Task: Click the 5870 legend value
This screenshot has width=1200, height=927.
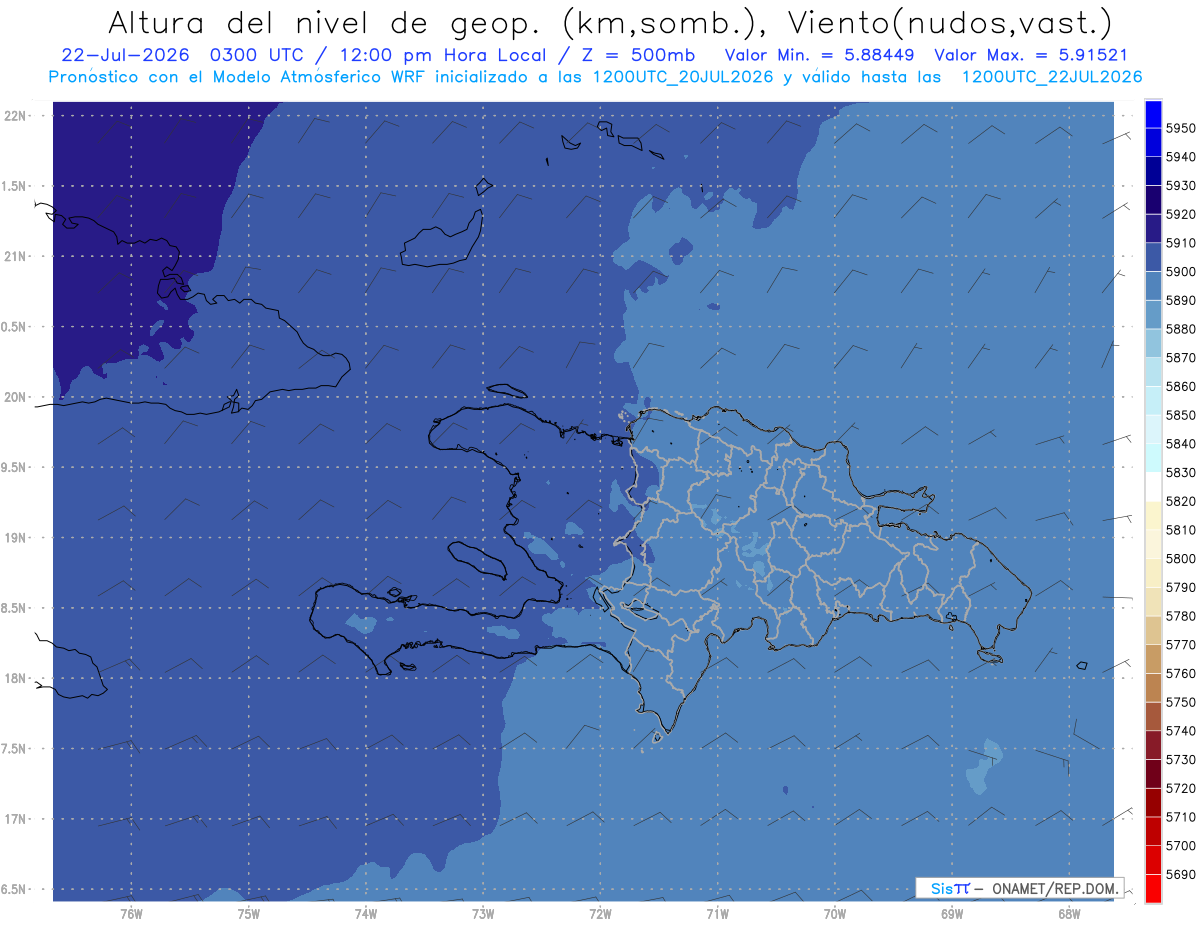Action: coord(1181,358)
